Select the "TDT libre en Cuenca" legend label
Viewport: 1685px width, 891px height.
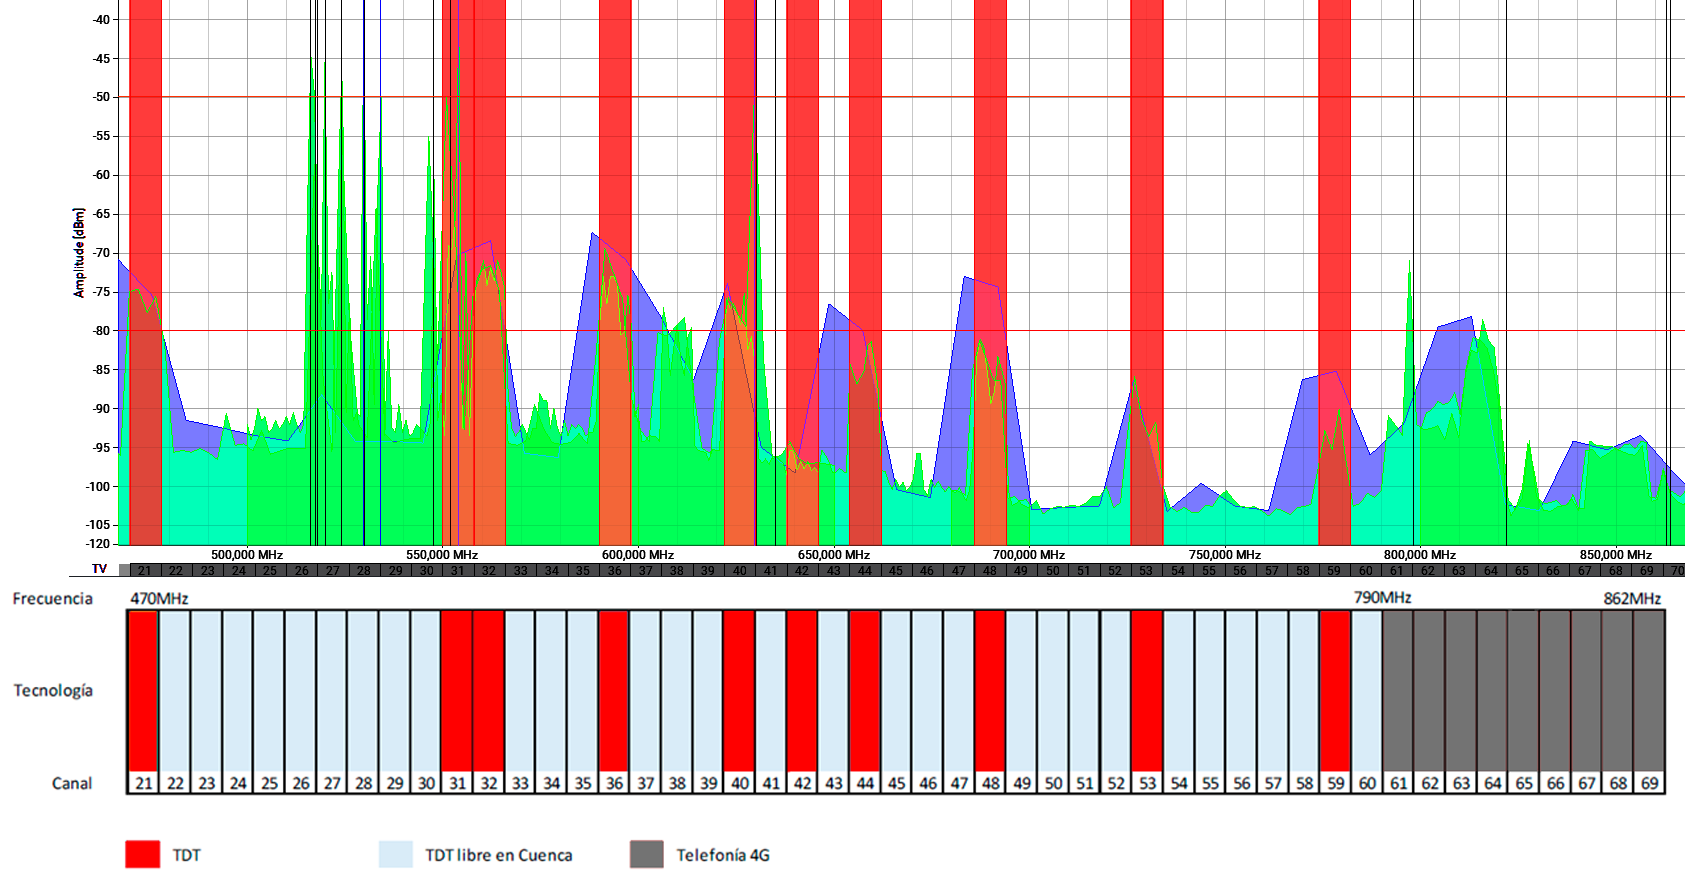tap(499, 855)
